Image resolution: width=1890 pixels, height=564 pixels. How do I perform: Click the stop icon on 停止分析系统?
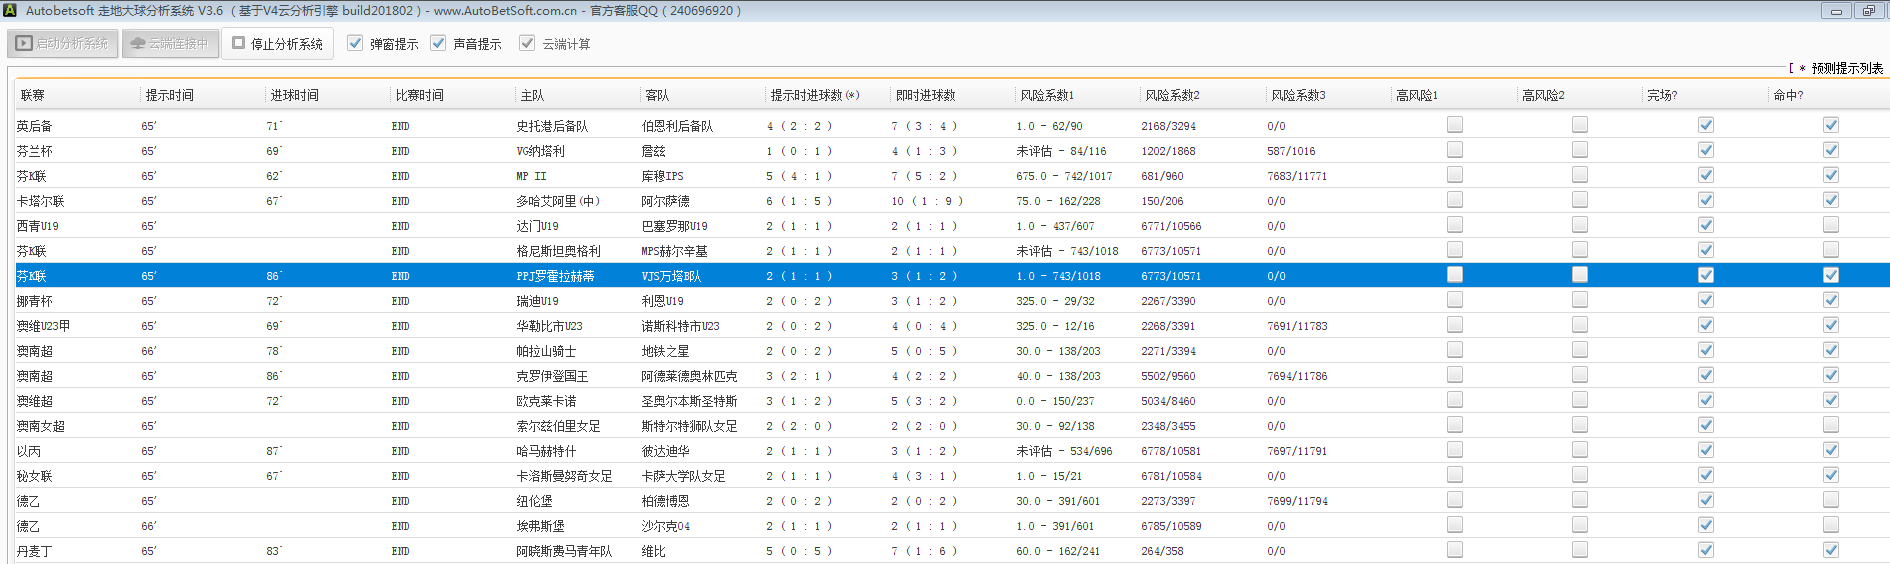(239, 43)
